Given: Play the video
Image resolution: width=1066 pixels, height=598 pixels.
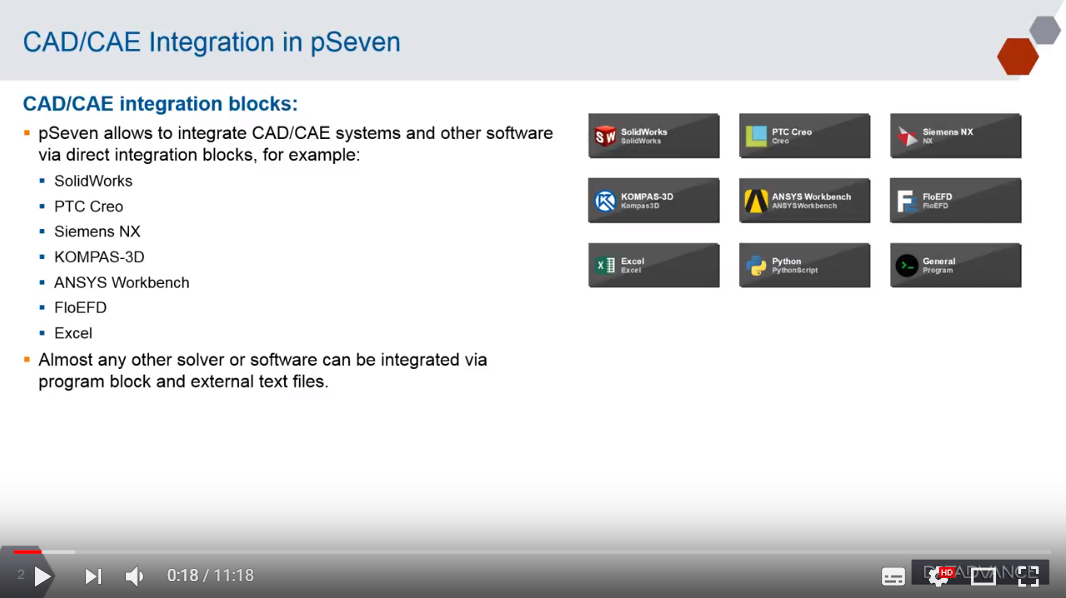Looking at the screenshot, I should [x=42, y=576].
